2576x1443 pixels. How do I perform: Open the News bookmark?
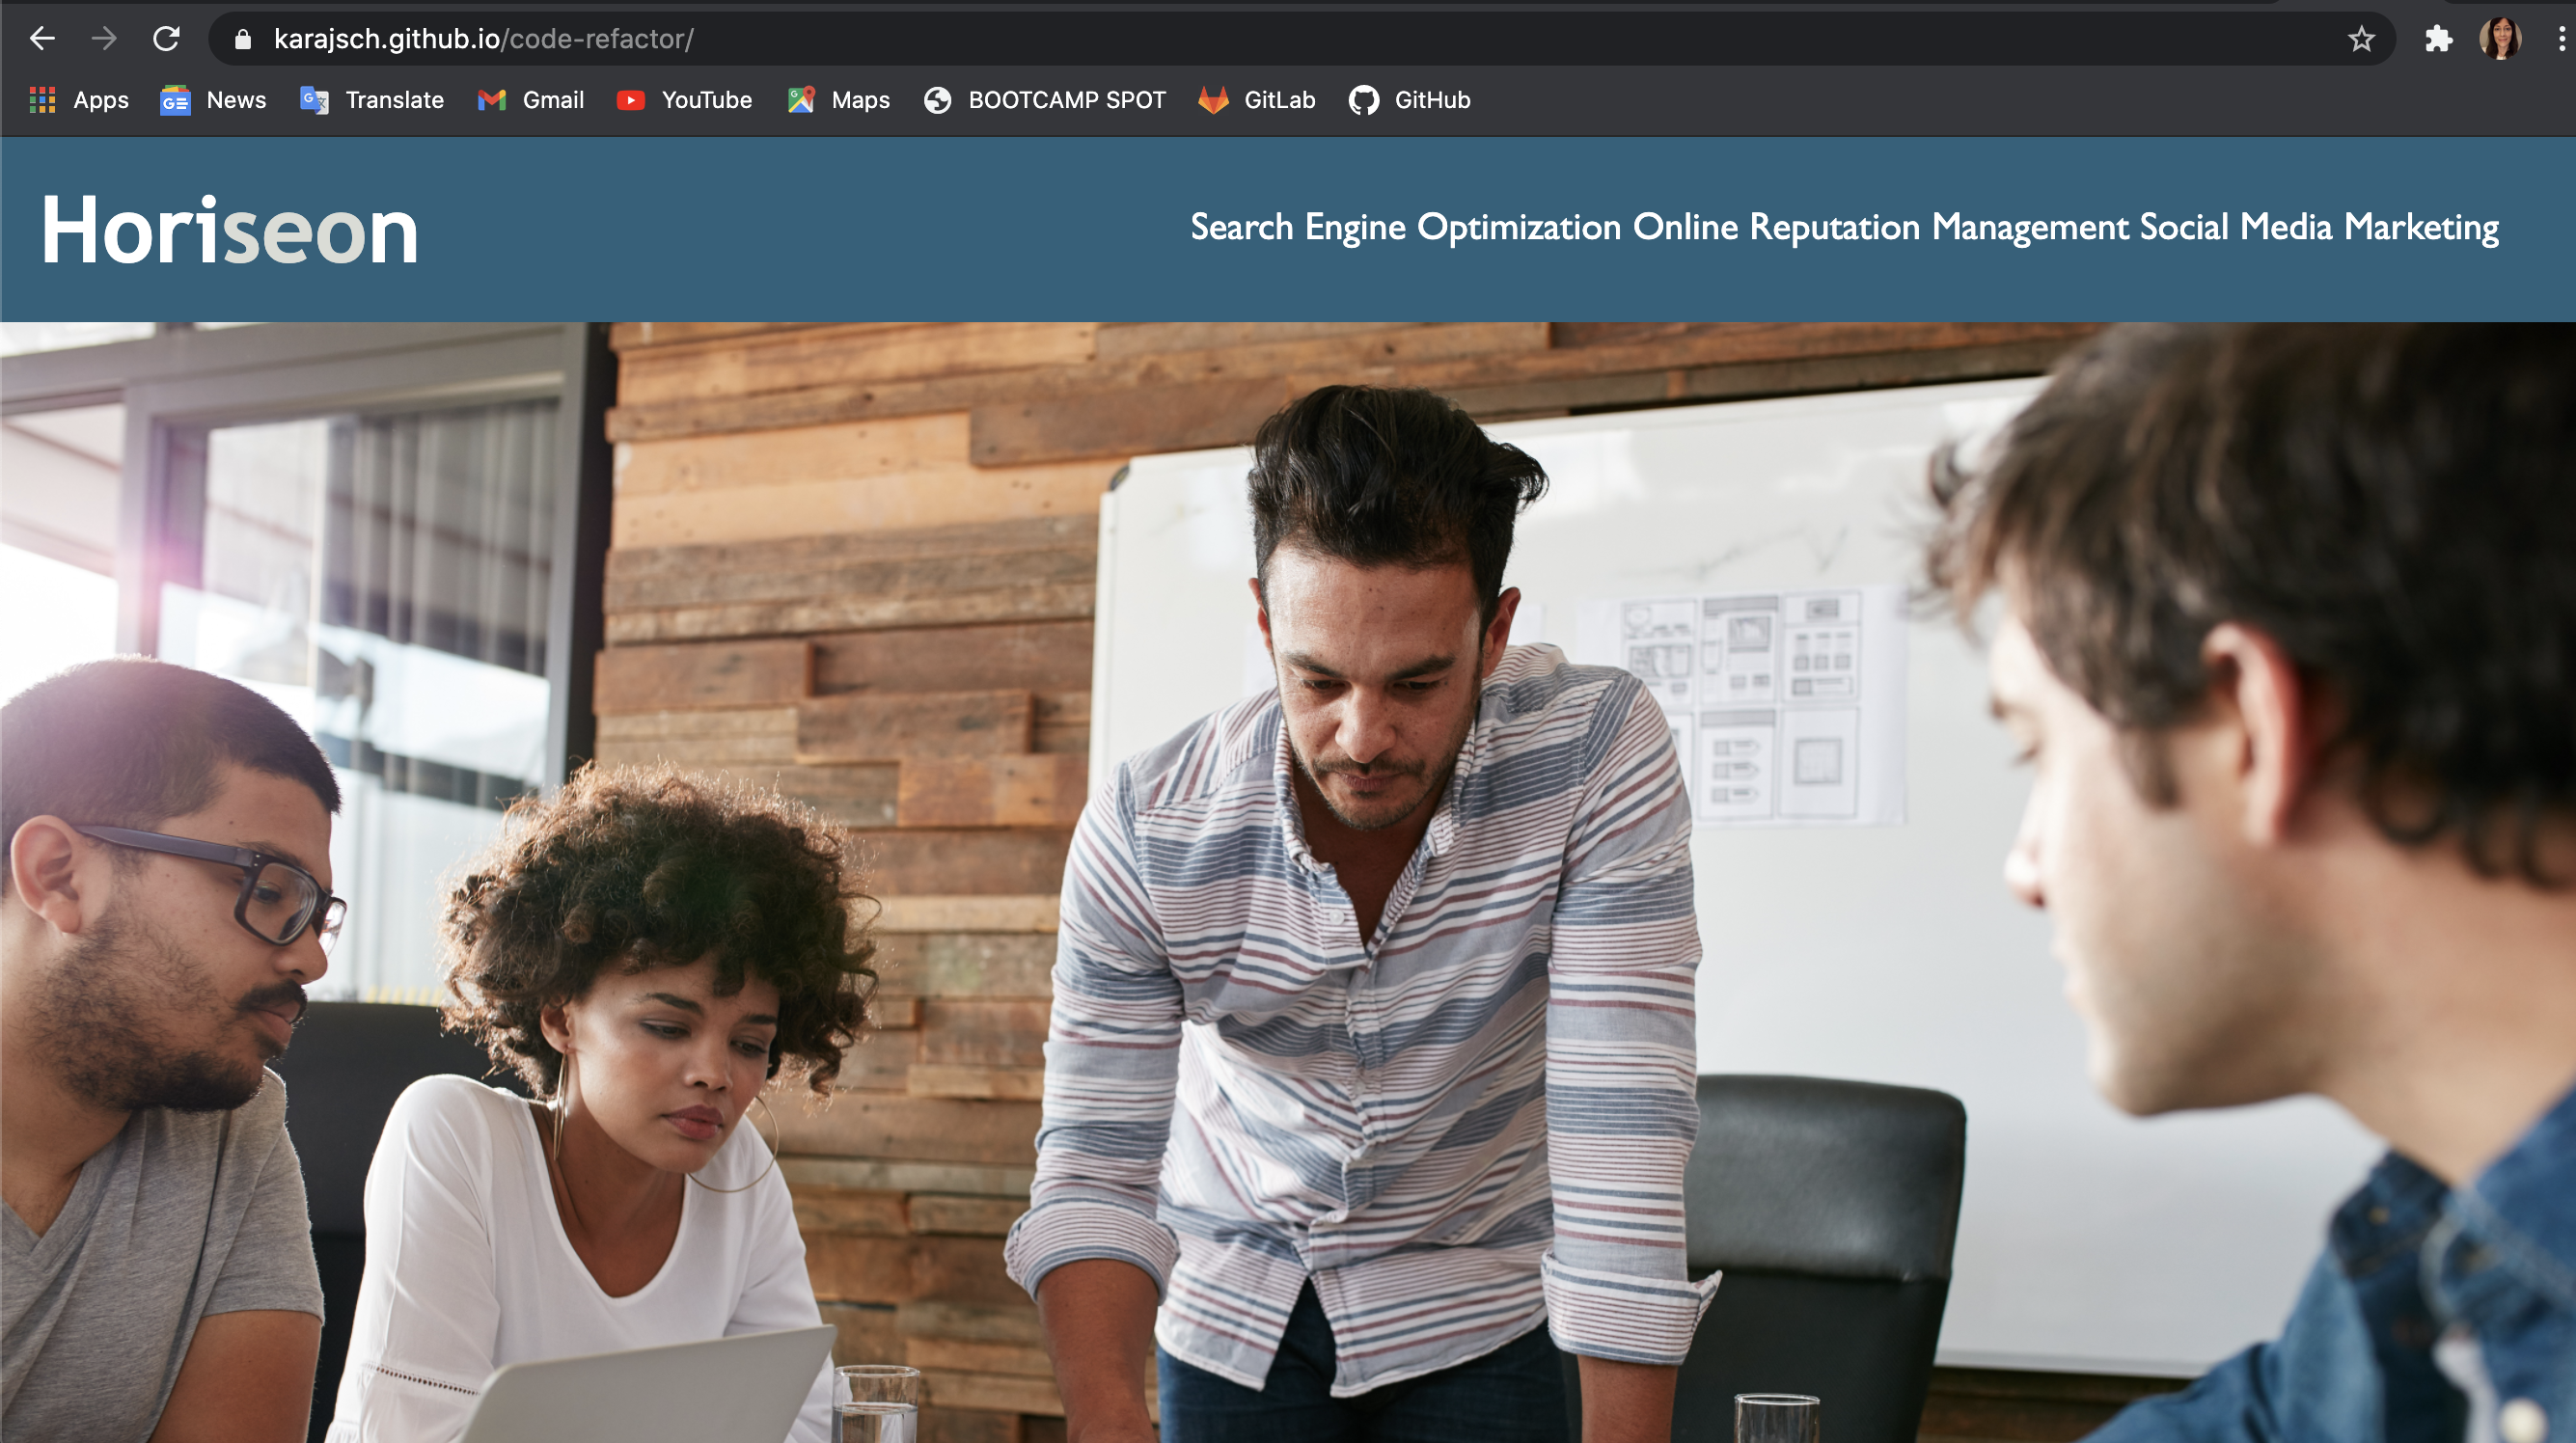[214, 100]
